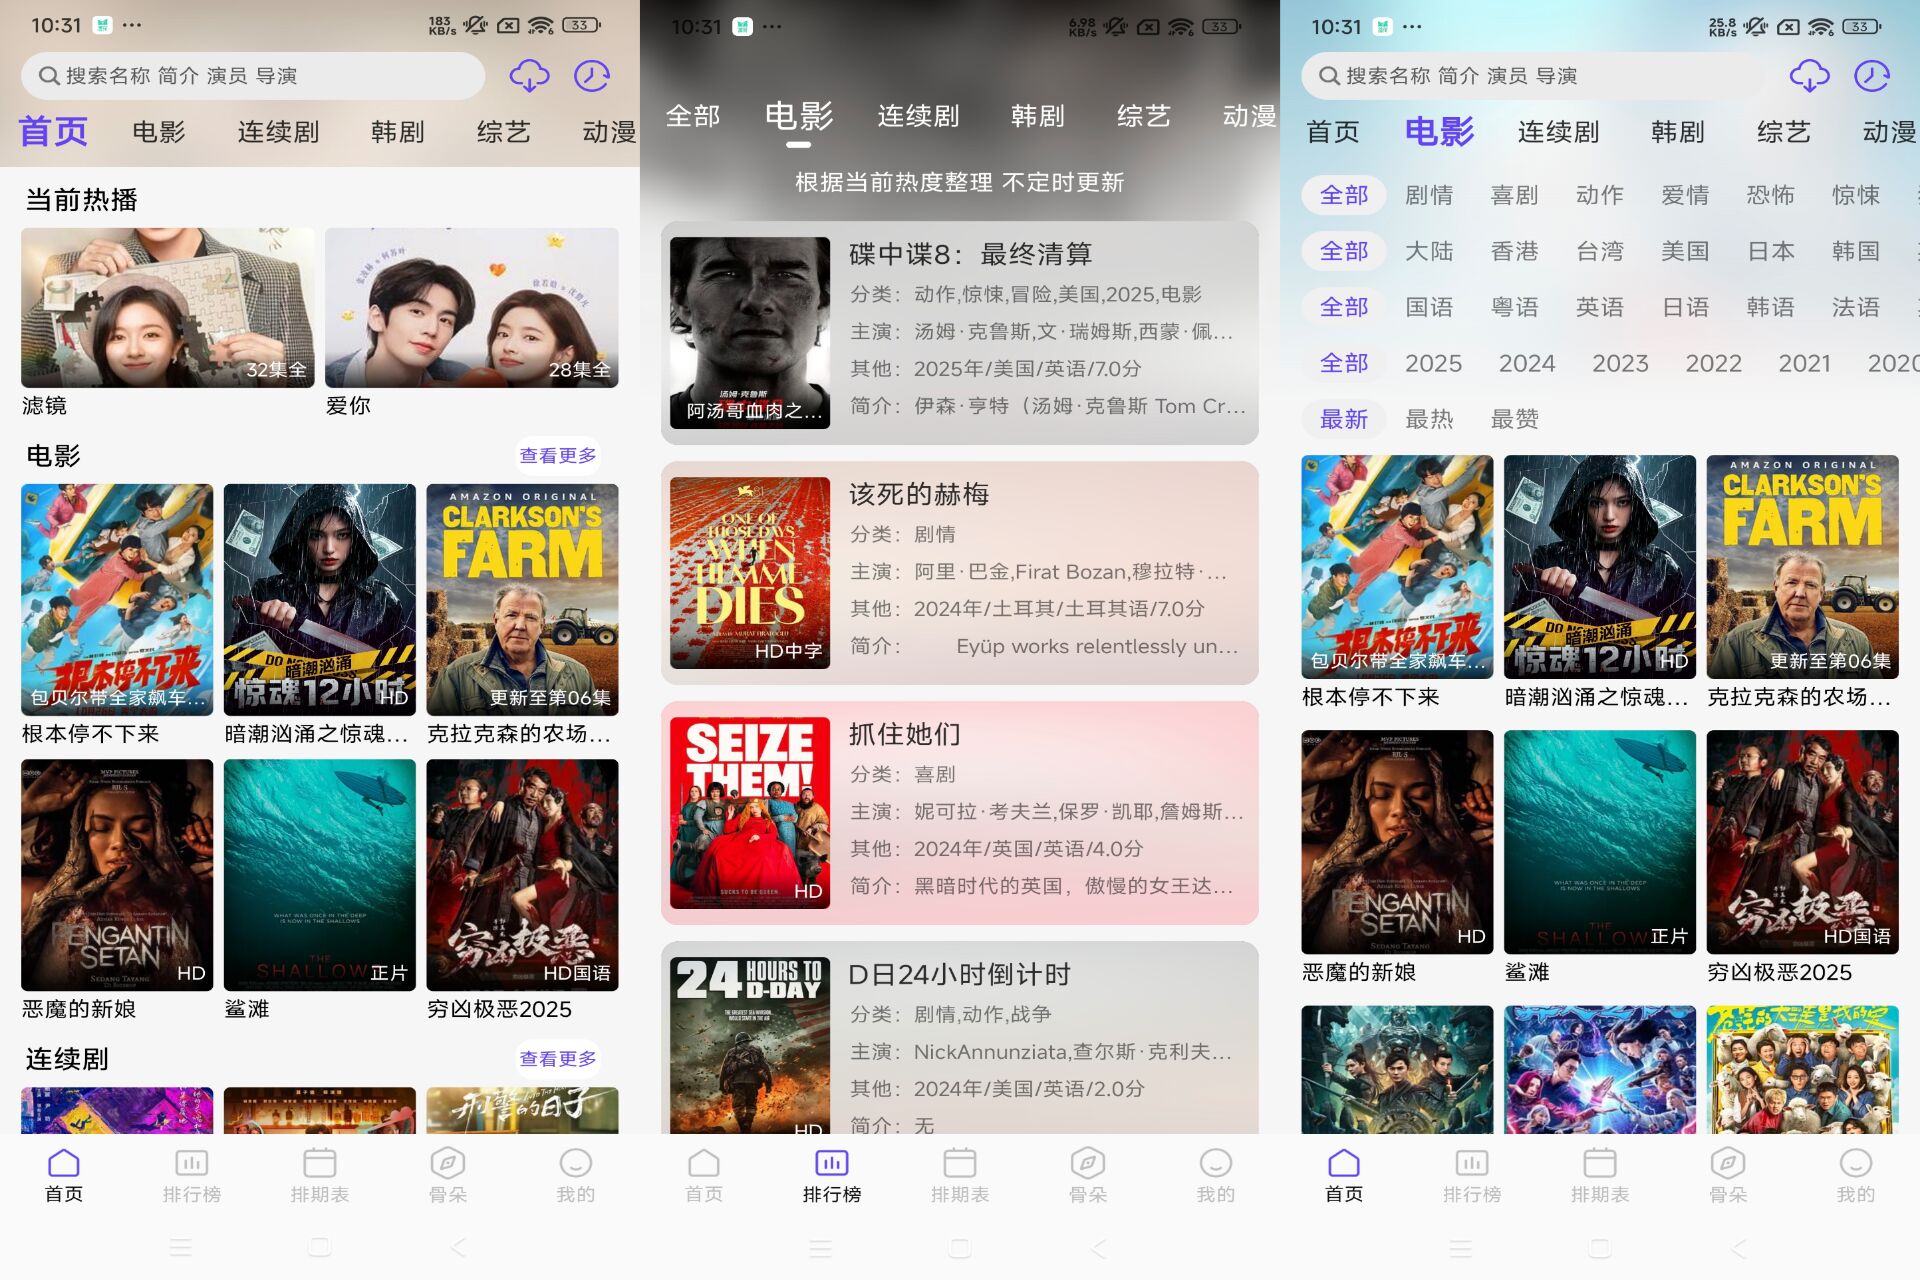Open the 鲨滩 movie poster

point(319,873)
